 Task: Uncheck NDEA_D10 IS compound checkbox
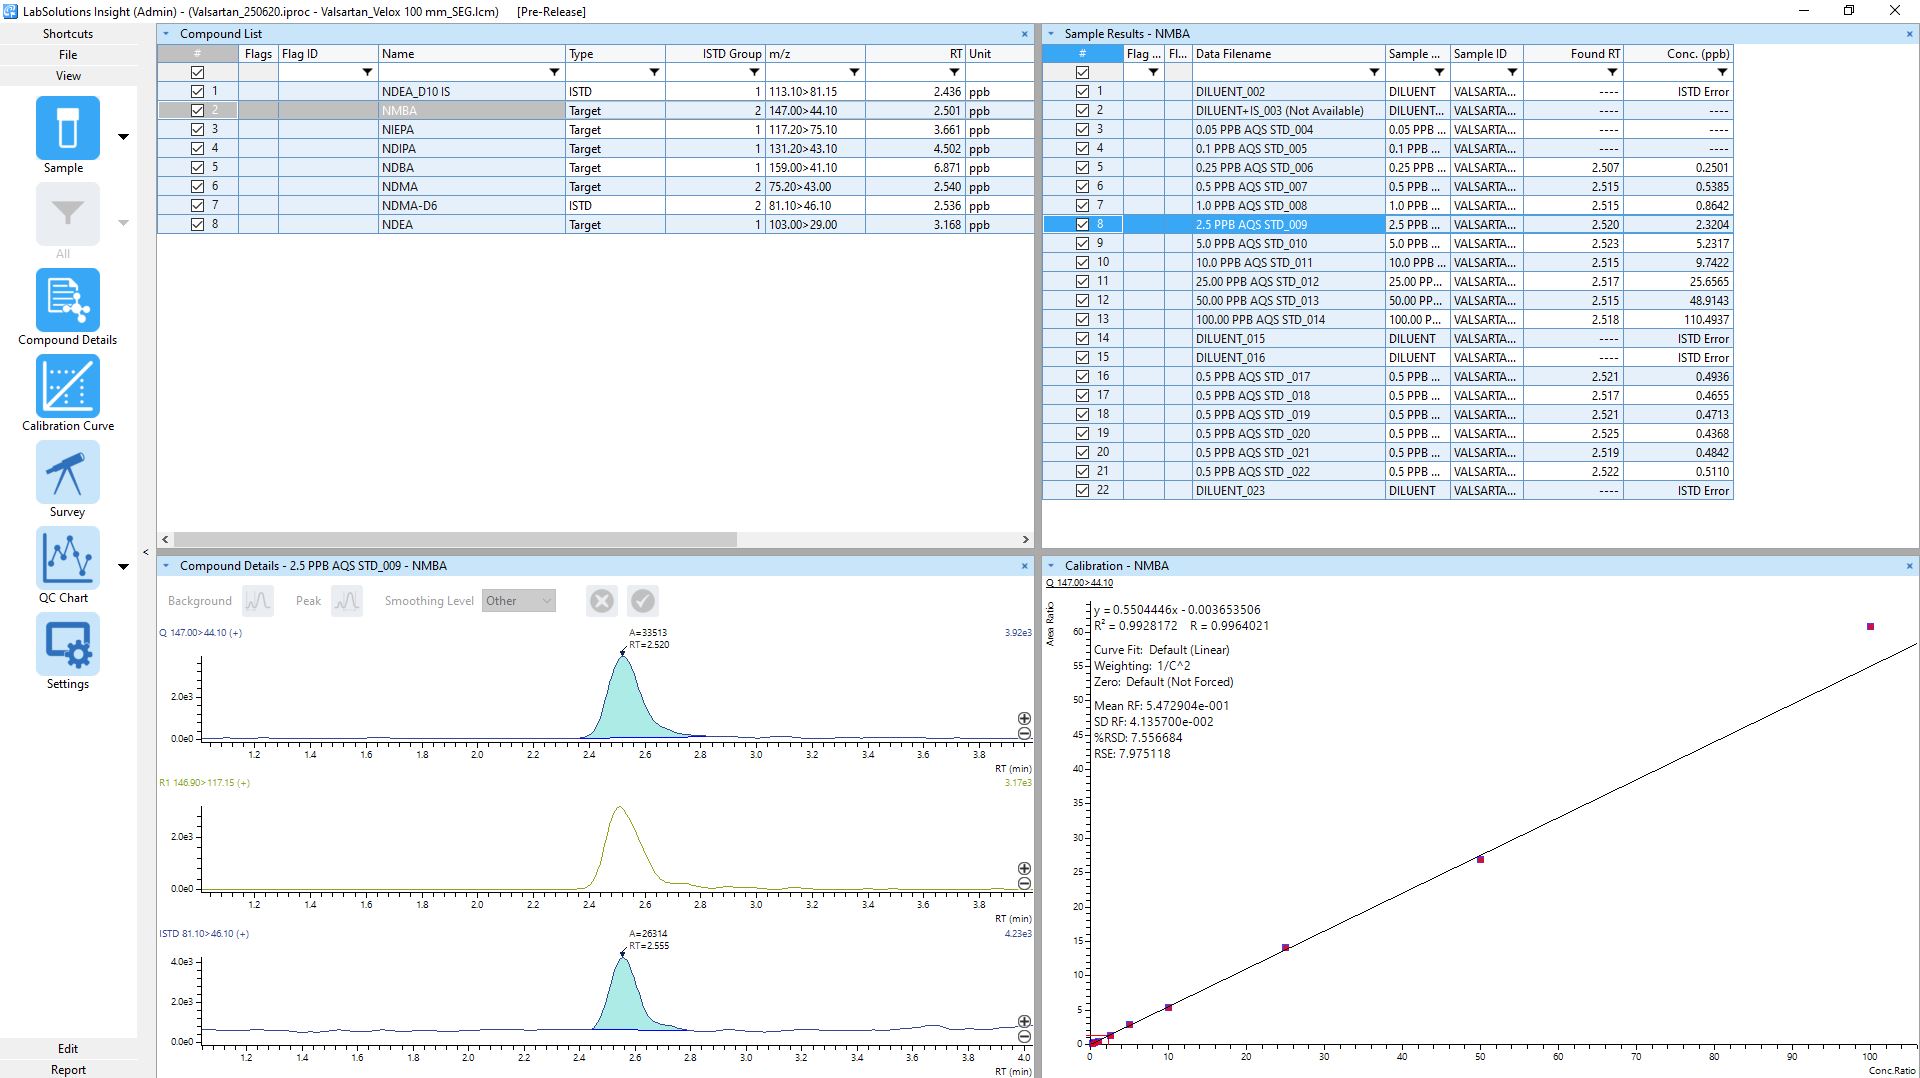197,91
